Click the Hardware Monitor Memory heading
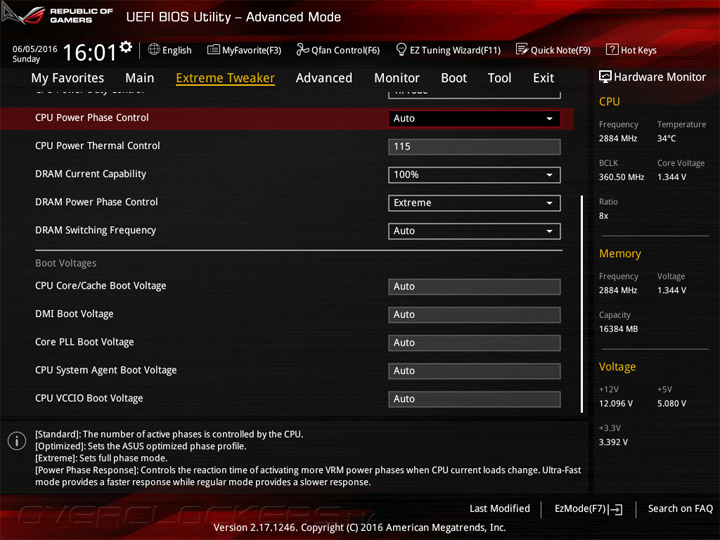 point(620,253)
